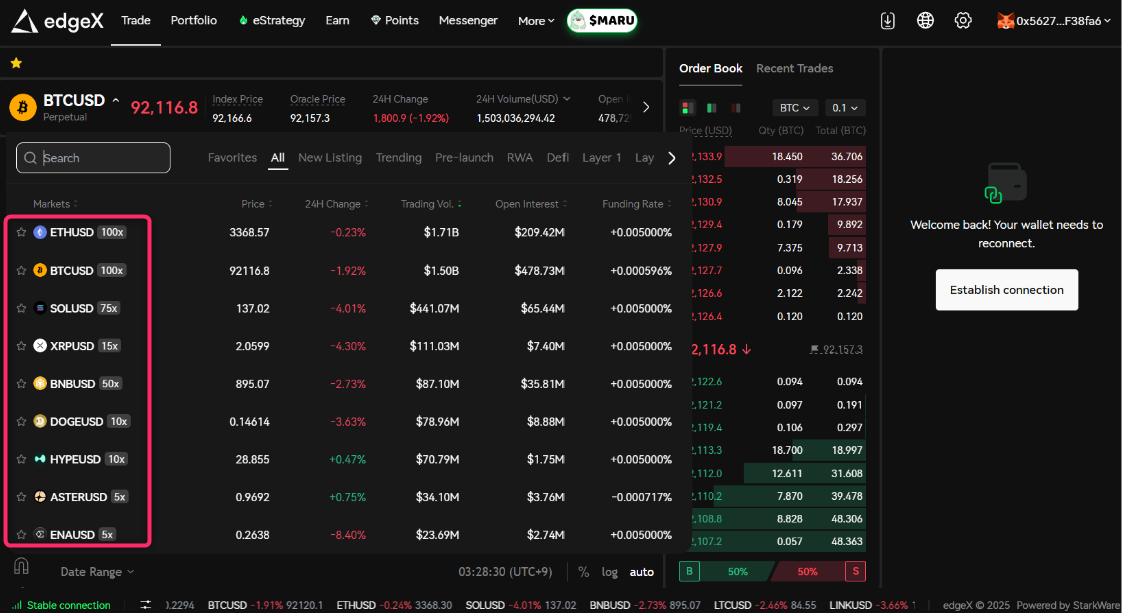Click the download app icon in header
Screen dimensions: 1122x613
[887, 21]
